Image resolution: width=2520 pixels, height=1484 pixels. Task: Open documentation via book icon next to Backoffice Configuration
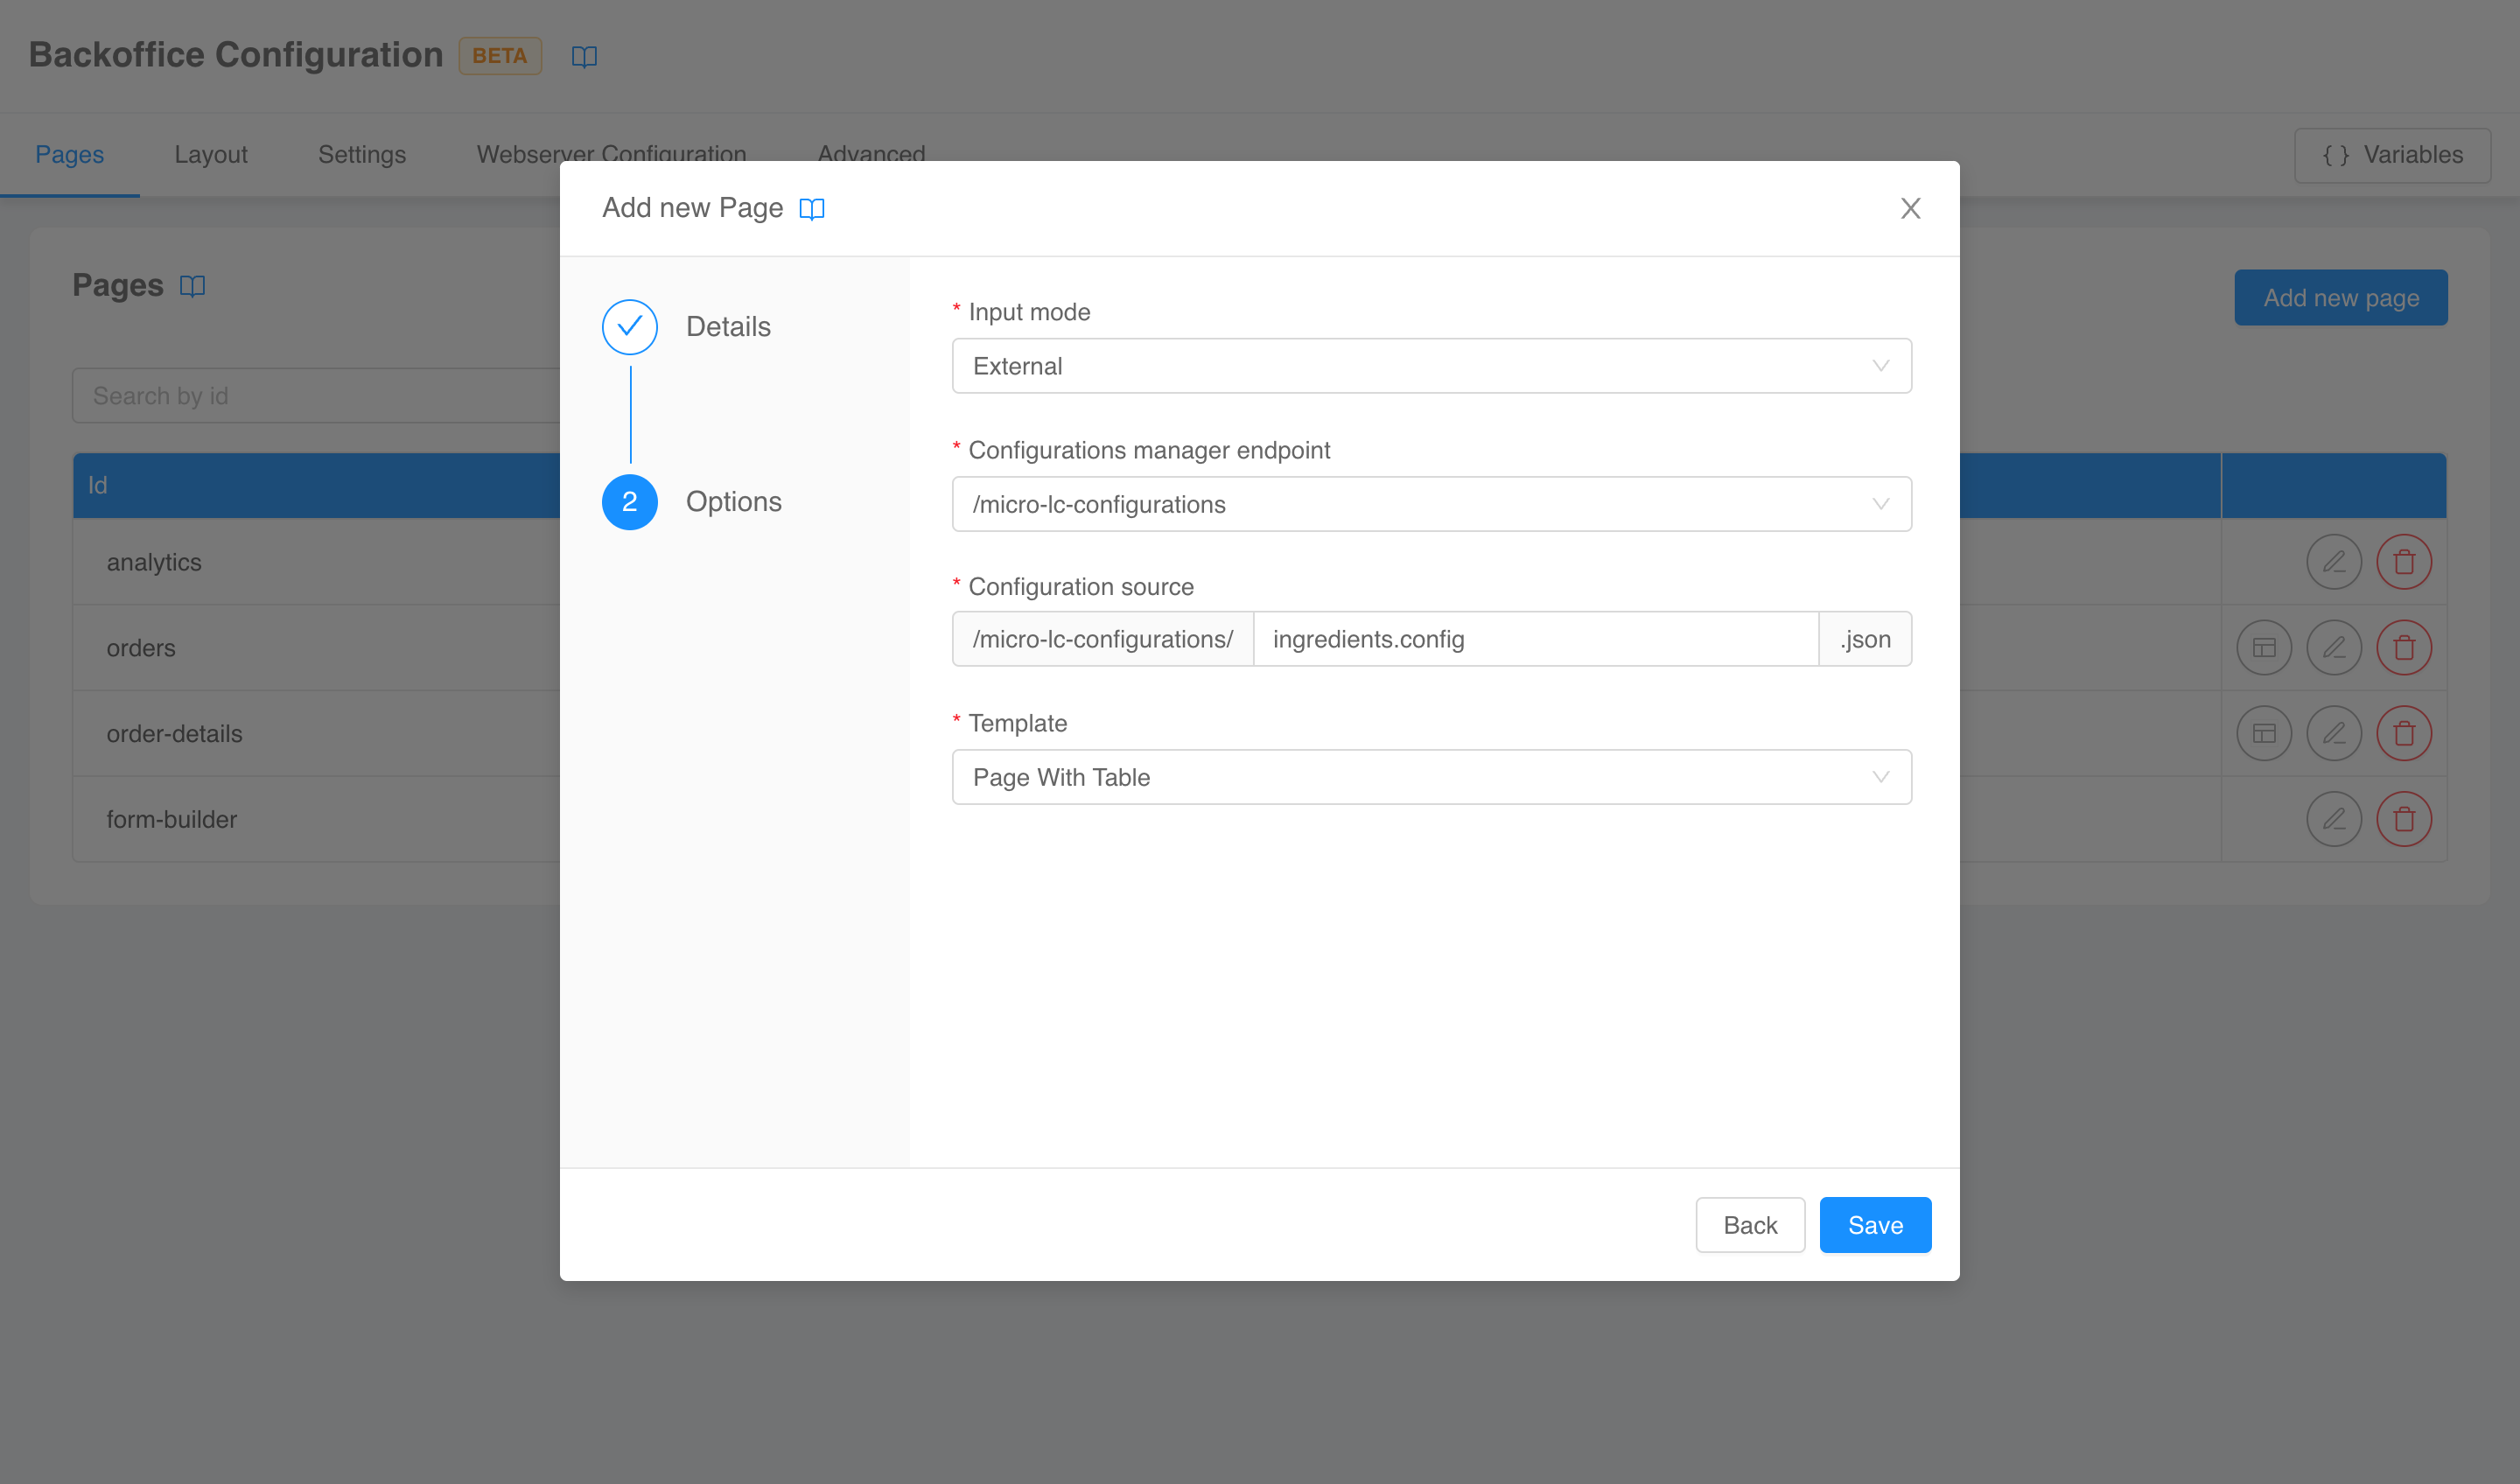(x=584, y=56)
